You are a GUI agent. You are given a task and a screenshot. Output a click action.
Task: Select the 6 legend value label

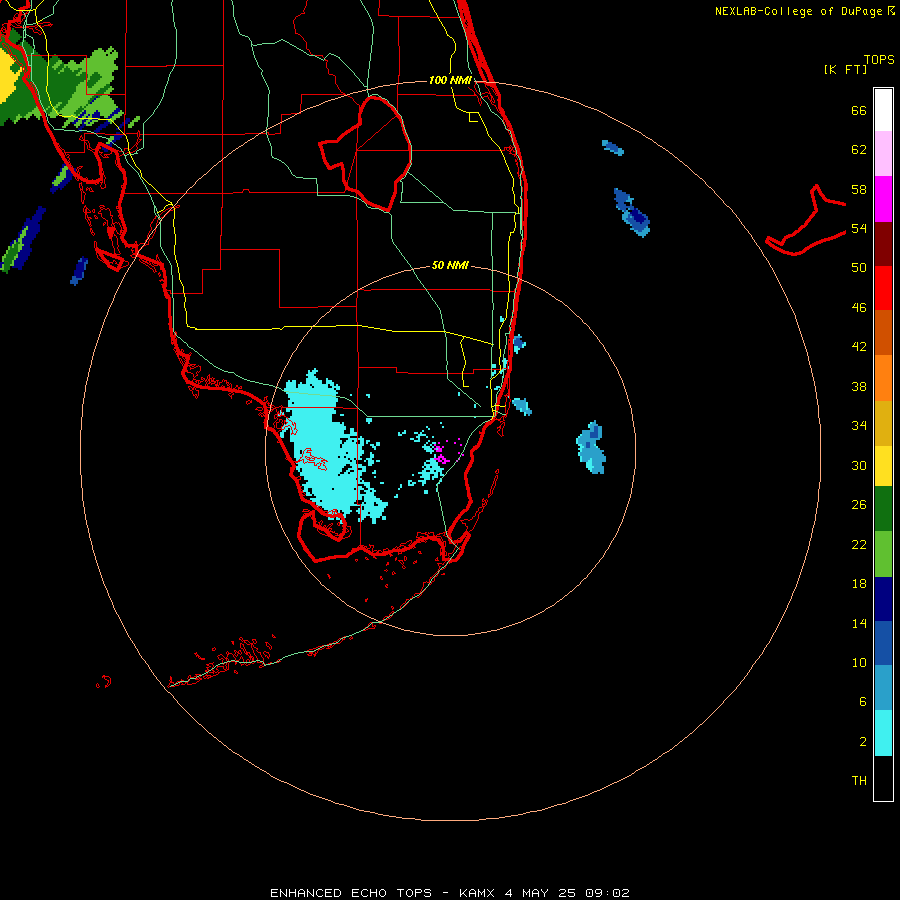[x=863, y=702]
